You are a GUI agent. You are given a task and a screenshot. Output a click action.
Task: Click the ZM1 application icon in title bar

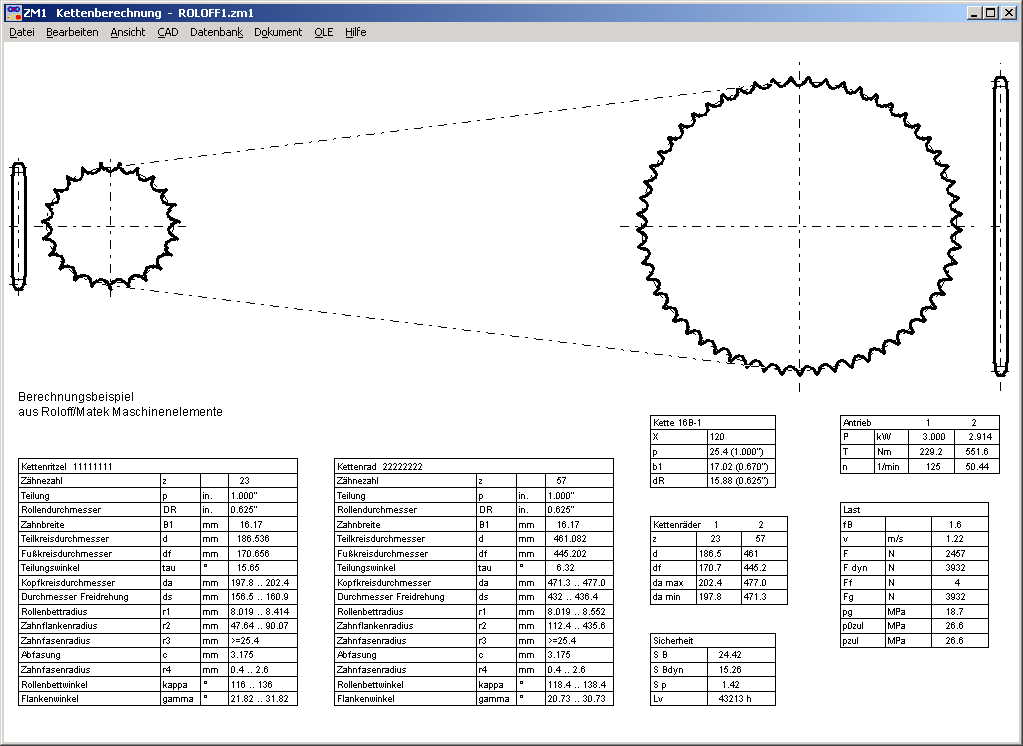(x=12, y=13)
